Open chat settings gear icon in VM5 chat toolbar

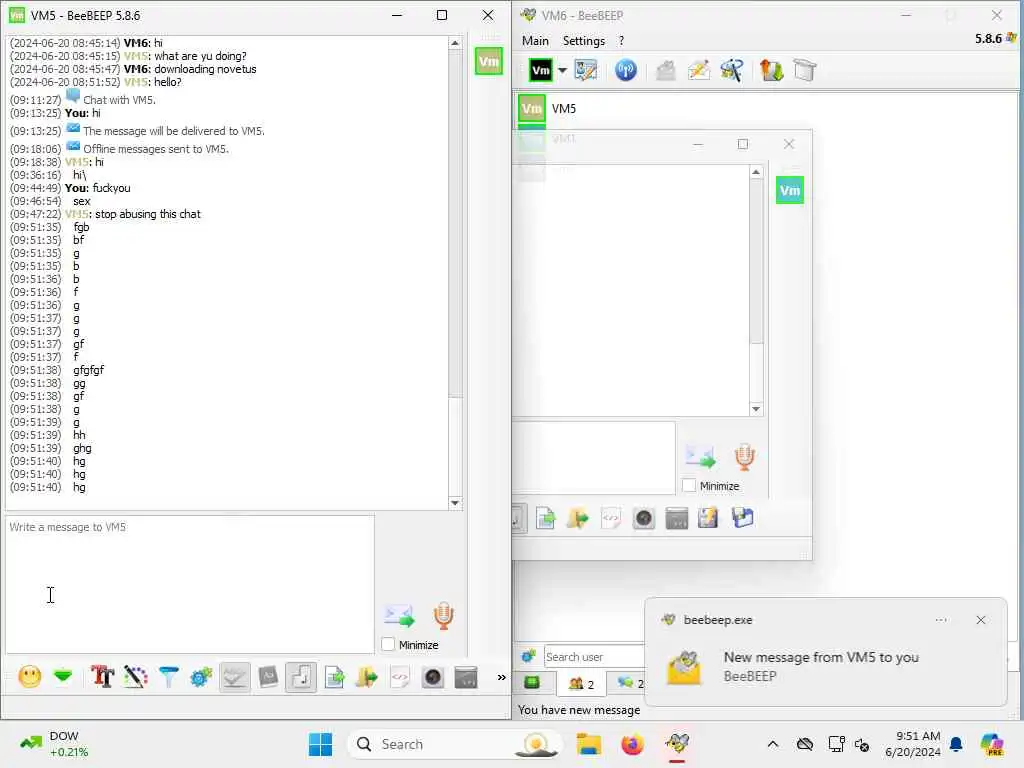coord(201,677)
